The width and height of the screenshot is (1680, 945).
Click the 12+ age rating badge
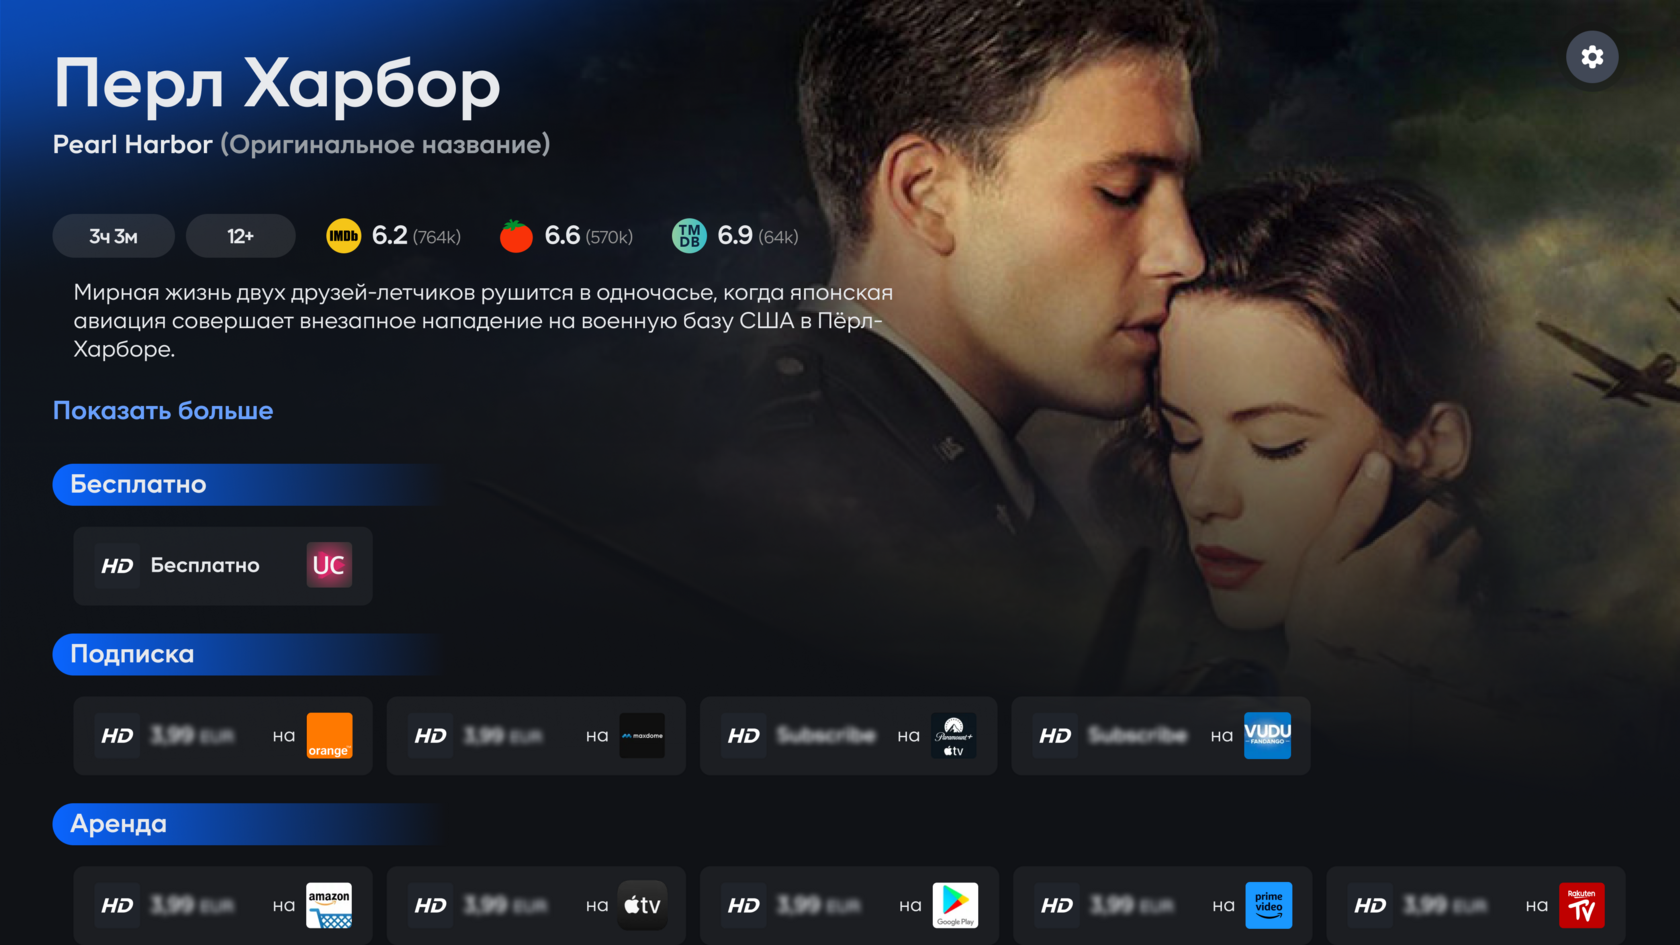pos(241,236)
